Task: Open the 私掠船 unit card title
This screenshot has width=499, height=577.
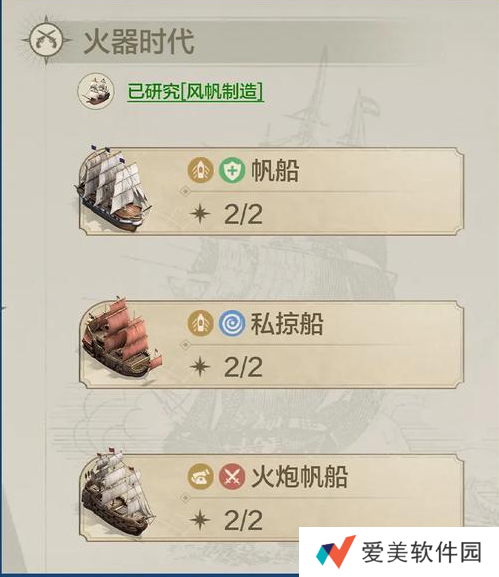Action: click(x=287, y=323)
